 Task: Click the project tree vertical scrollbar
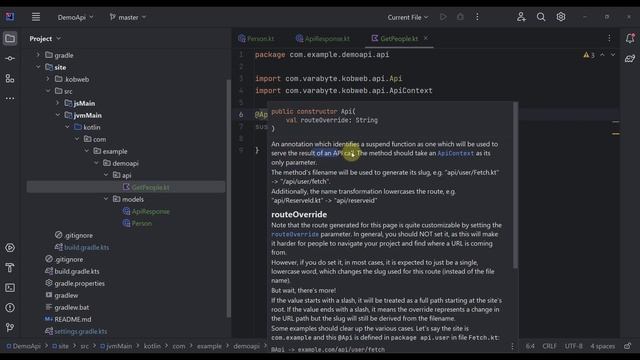(x=228, y=198)
